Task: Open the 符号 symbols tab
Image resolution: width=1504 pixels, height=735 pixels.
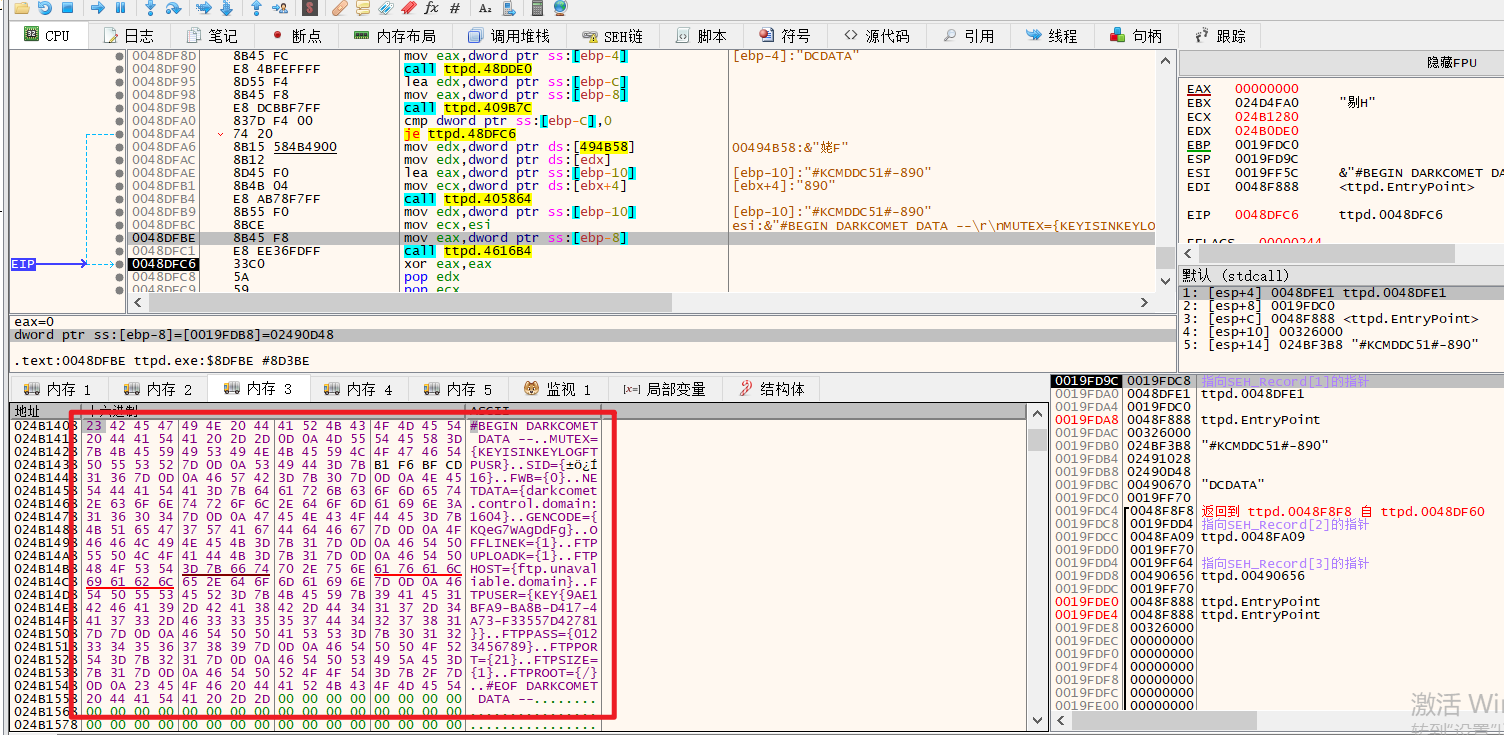Action: 785,36
